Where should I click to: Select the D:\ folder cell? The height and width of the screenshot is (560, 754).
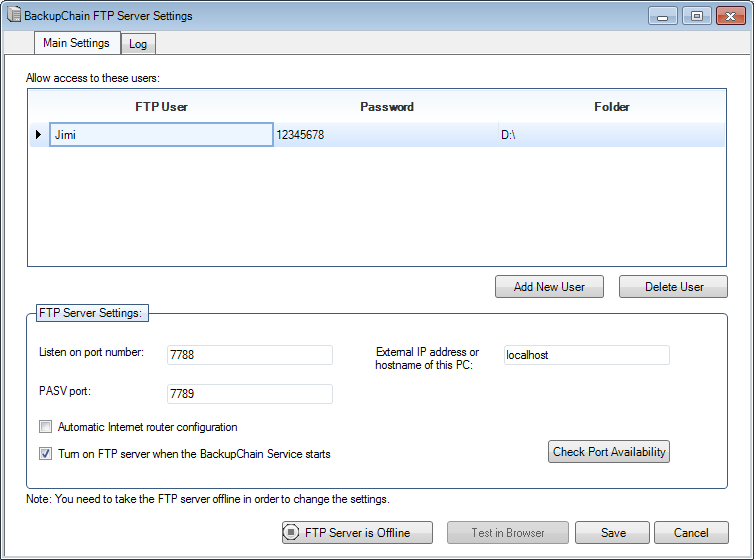click(612, 135)
